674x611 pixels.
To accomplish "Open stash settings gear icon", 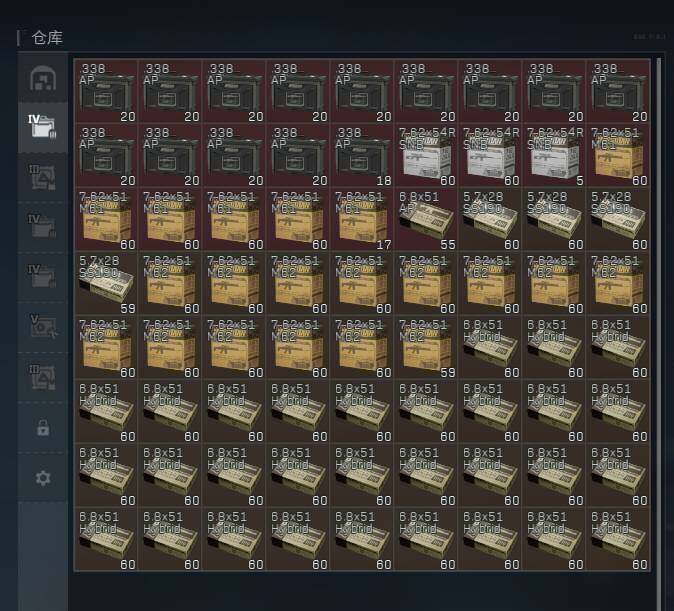I will (x=42, y=478).
